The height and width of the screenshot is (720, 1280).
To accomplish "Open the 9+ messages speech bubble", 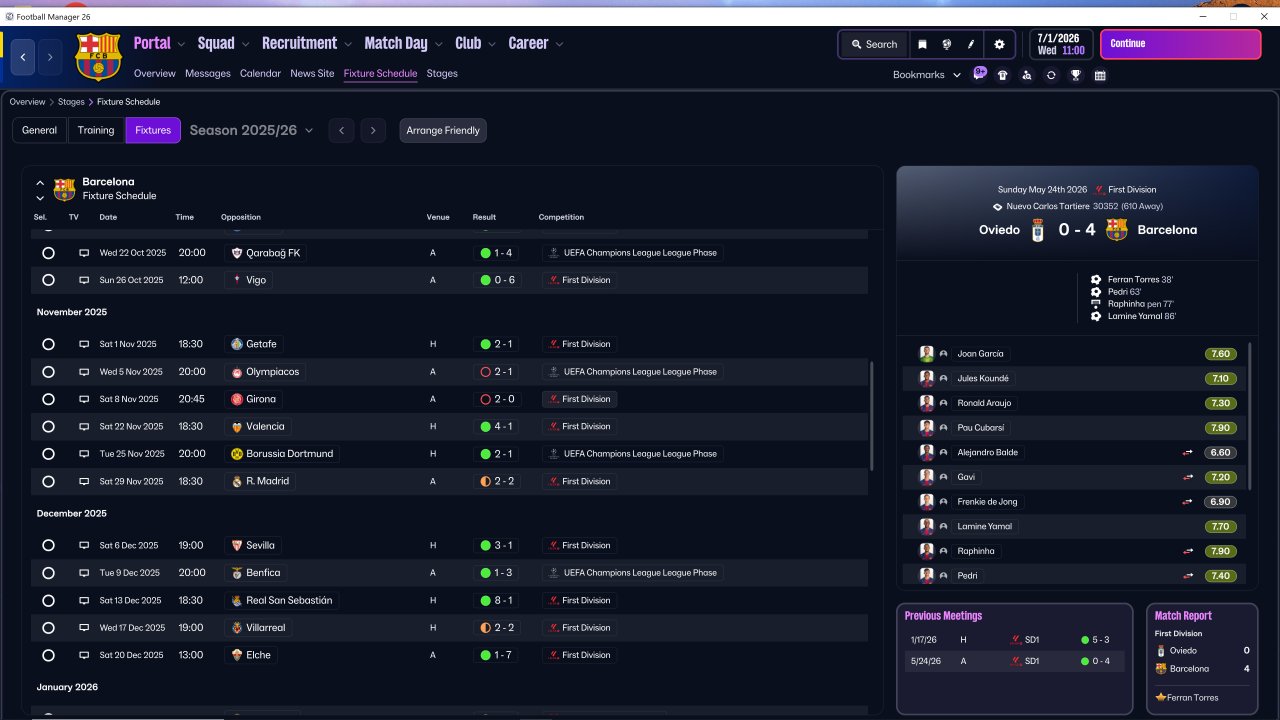I will coord(980,74).
